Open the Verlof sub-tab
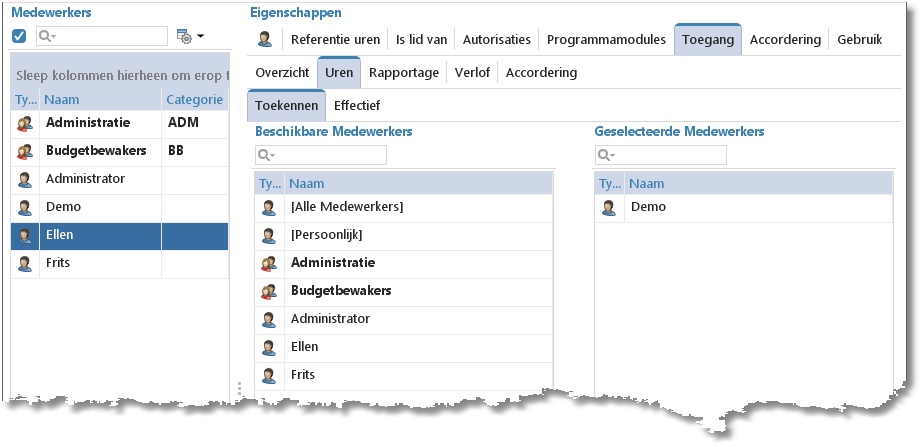The image size is (921, 447). click(x=472, y=73)
